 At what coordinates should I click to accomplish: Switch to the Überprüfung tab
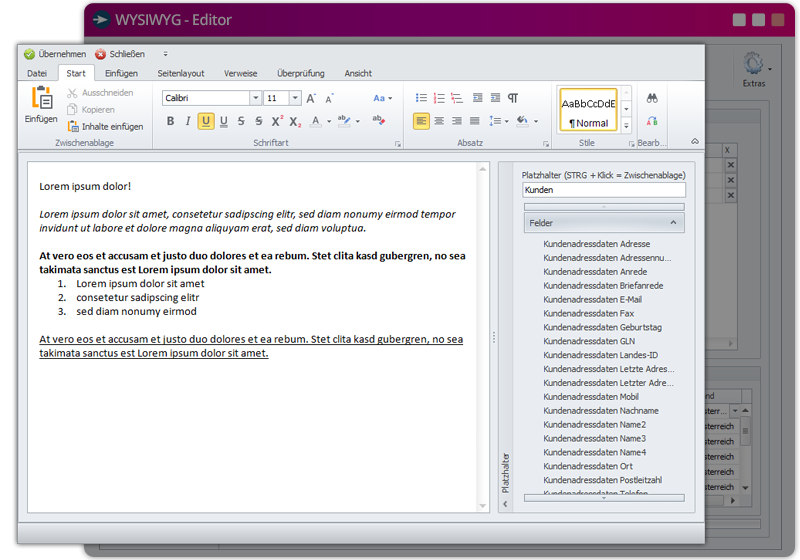point(301,73)
